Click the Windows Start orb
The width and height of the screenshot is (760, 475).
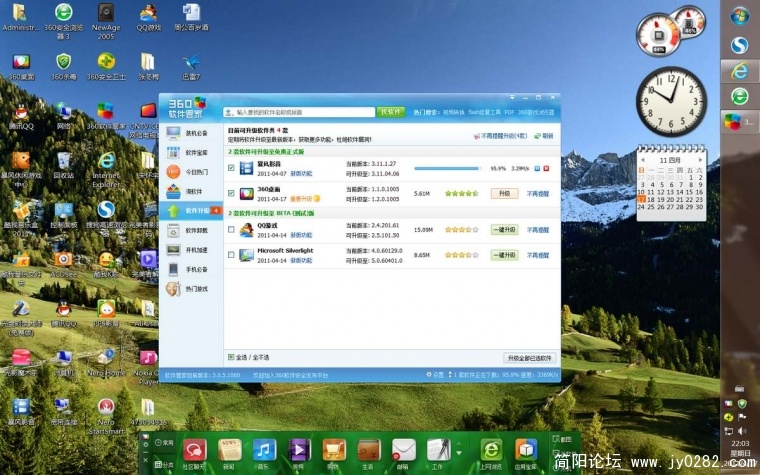[x=740, y=17]
